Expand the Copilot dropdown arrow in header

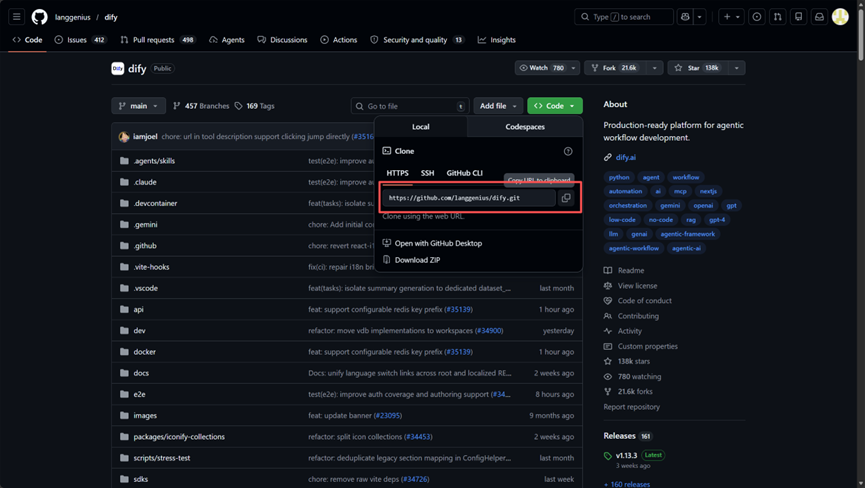(x=700, y=17)
